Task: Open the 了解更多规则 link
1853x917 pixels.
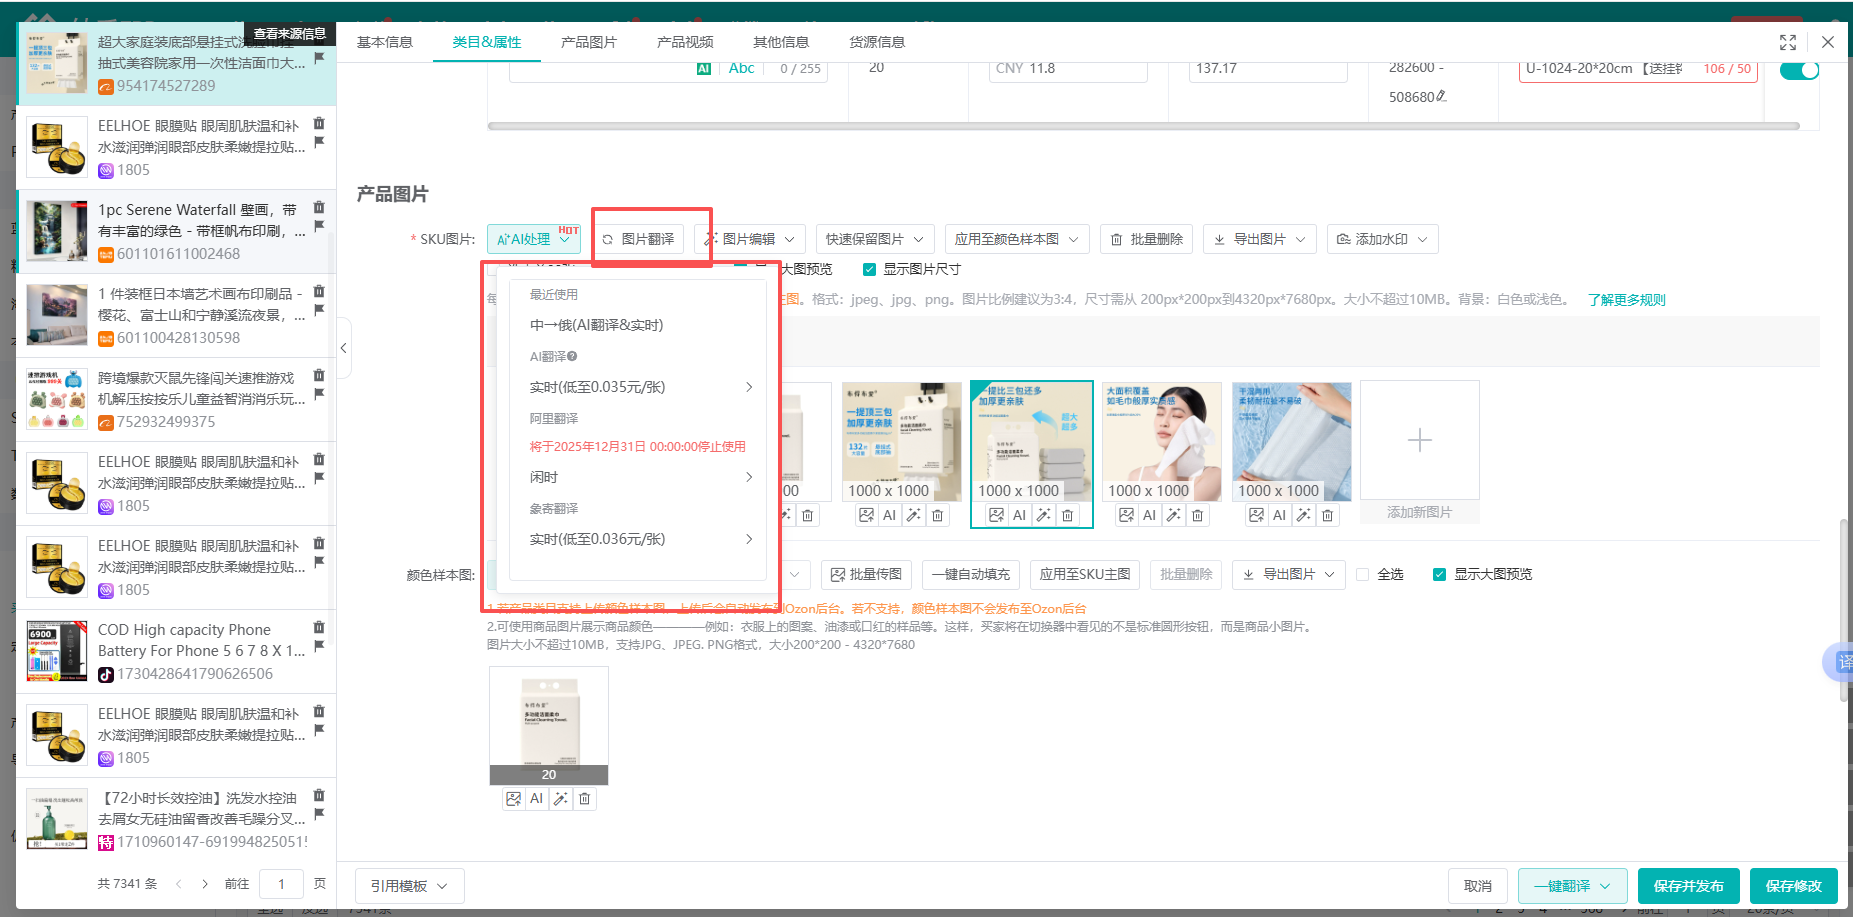Action: (x=1627, y=300)
